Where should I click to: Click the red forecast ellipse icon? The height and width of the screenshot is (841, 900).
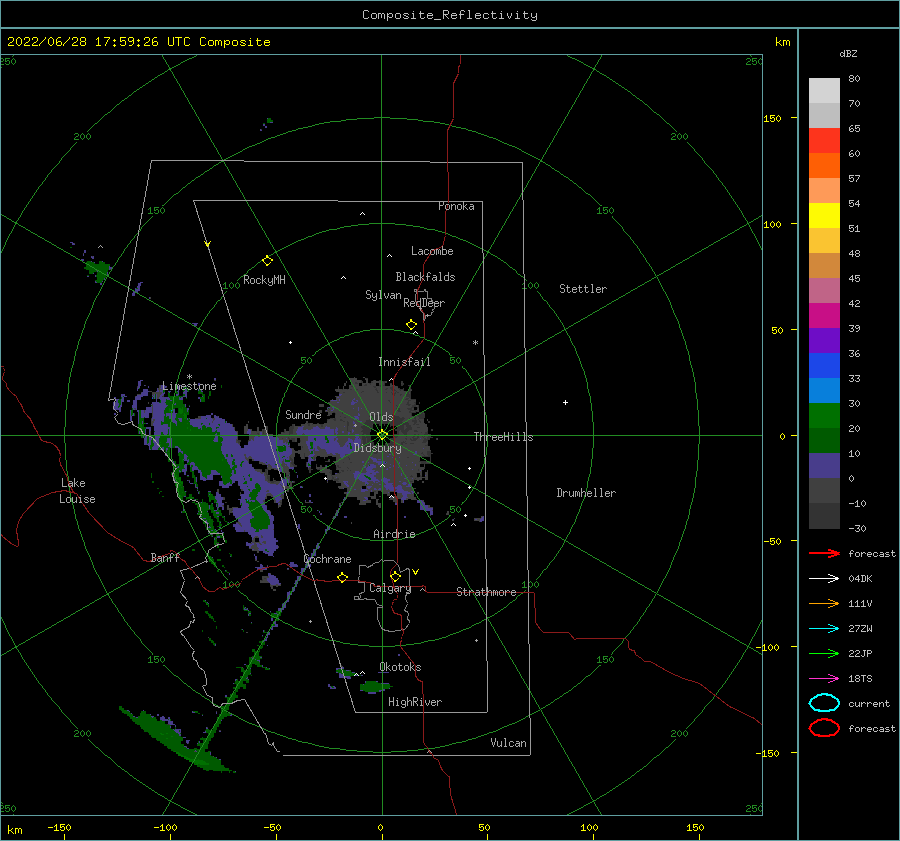[x=824, y=728]
